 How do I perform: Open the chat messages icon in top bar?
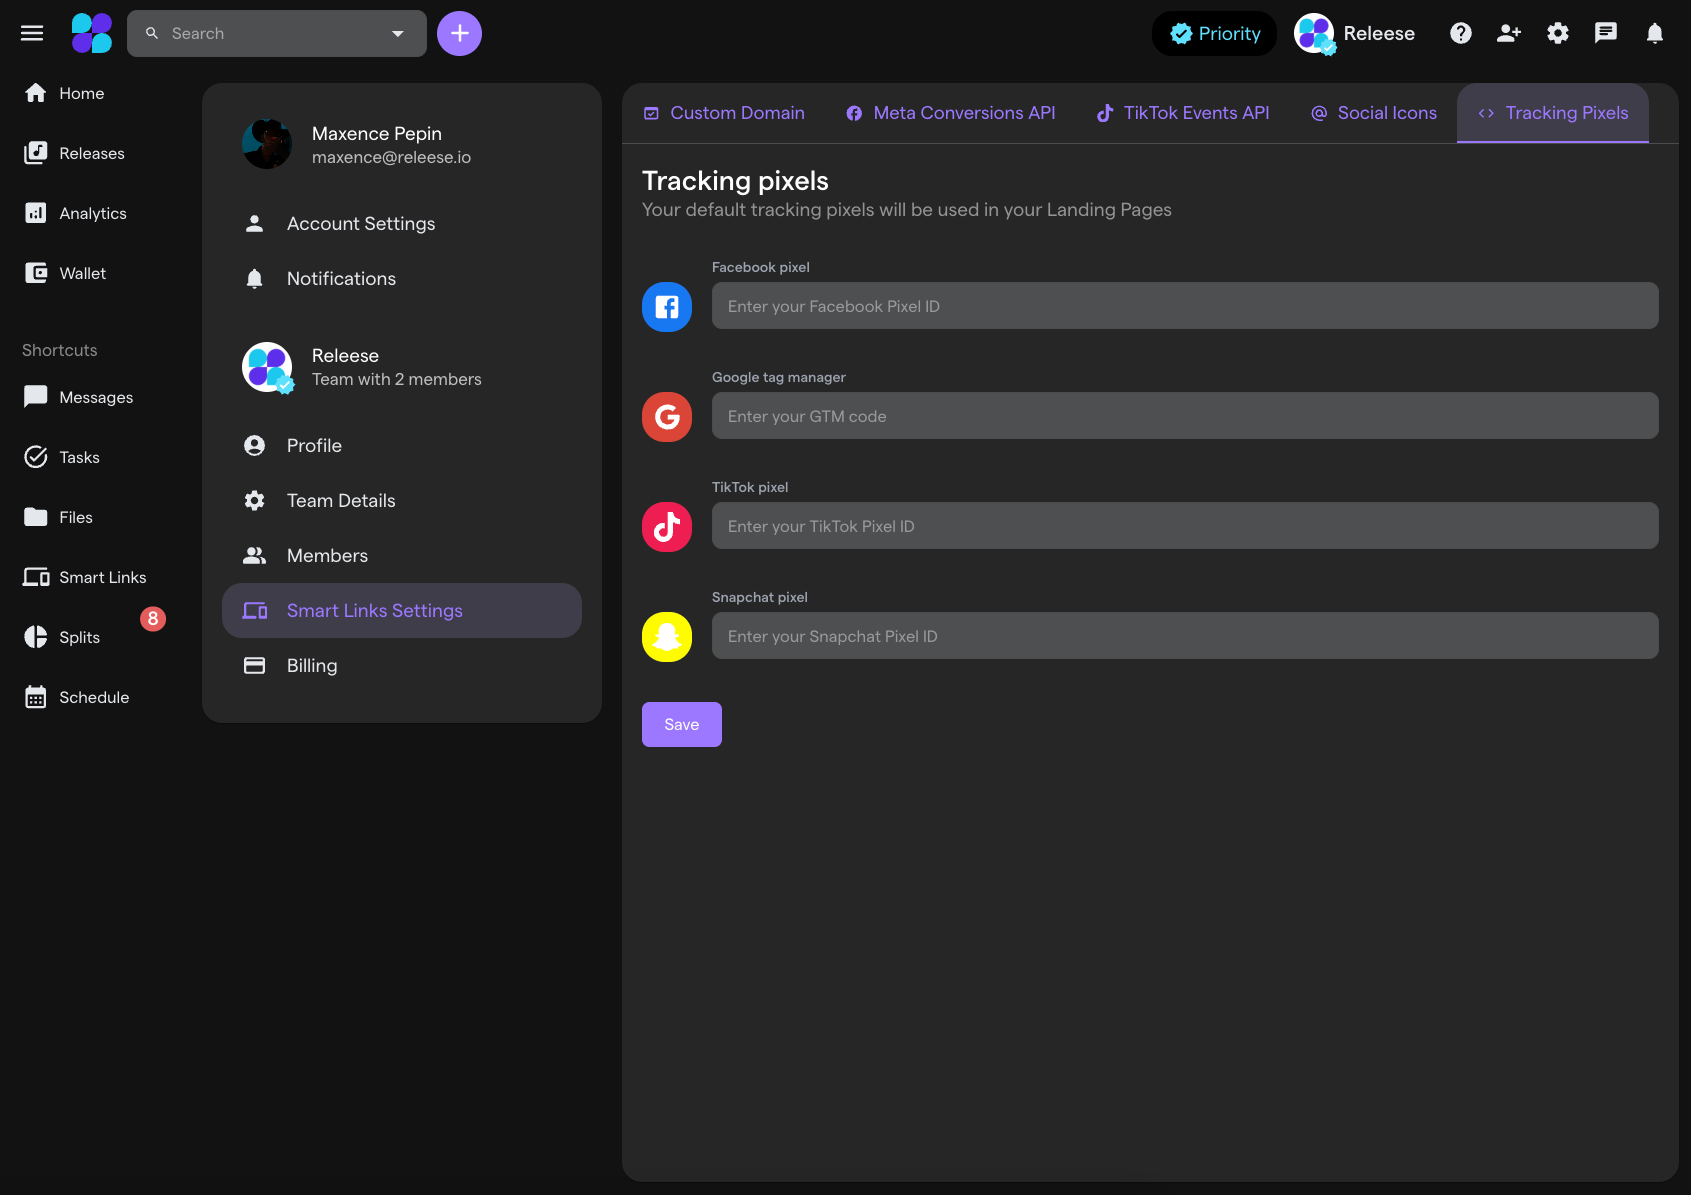[1606, 33]
